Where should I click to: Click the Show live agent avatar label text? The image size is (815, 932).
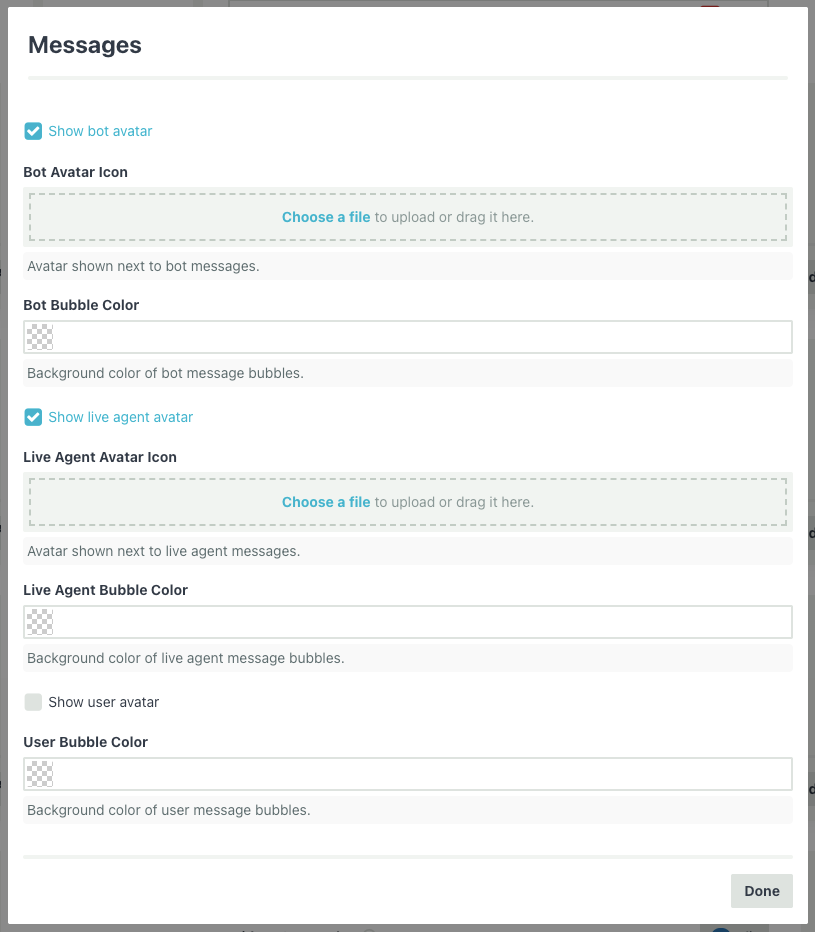tap(118, 417)
